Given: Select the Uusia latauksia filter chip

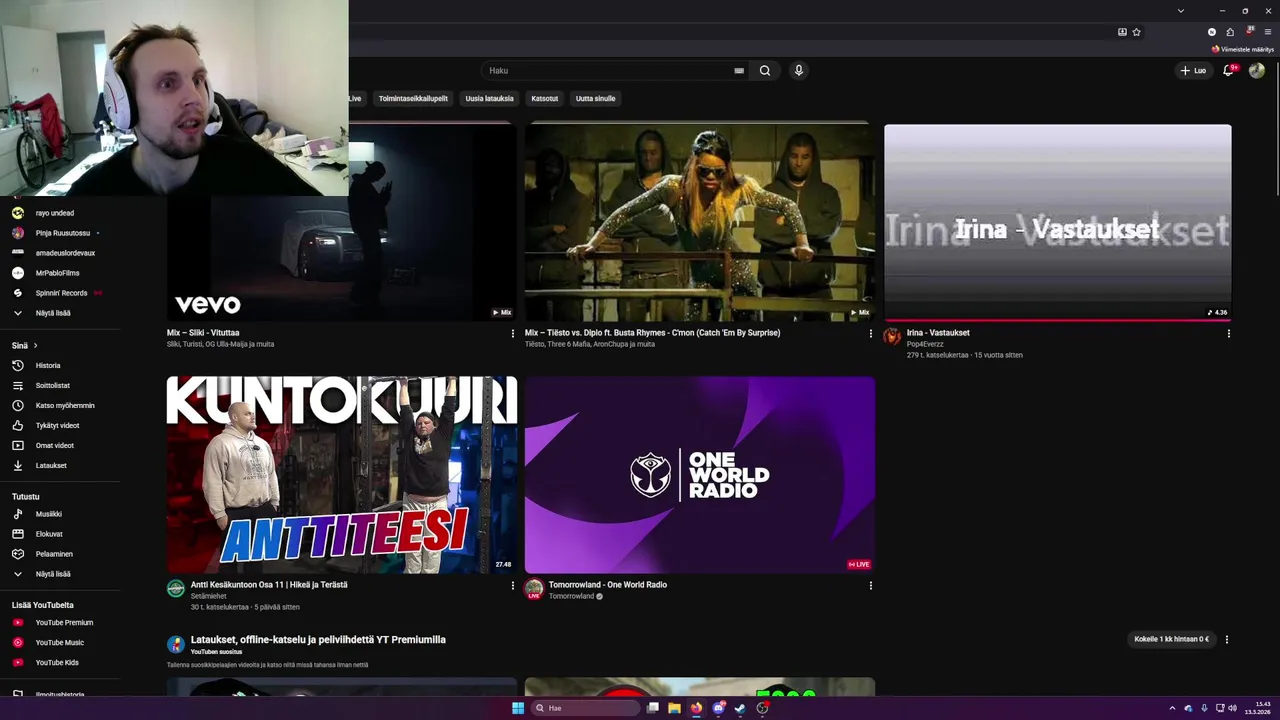Looking at the screenshot, I should 489,98.
